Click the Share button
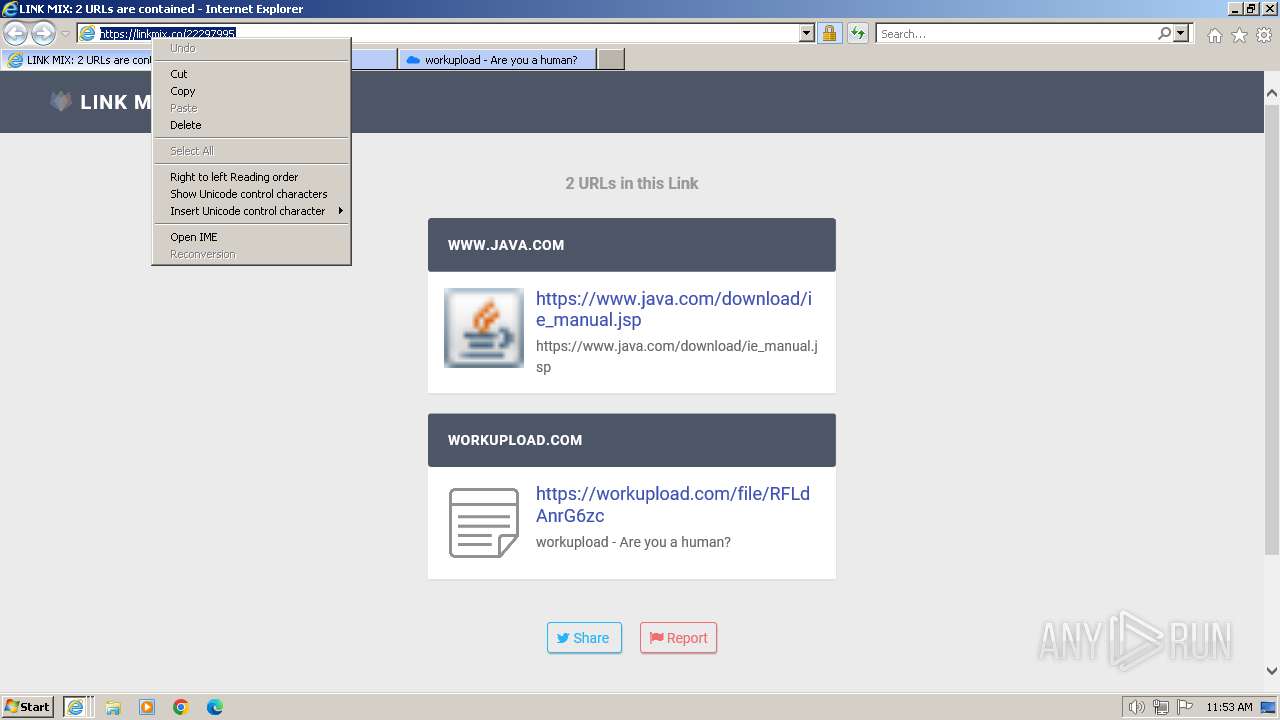Viewport: 1280px width, 720px height. [x=584, y=638]
